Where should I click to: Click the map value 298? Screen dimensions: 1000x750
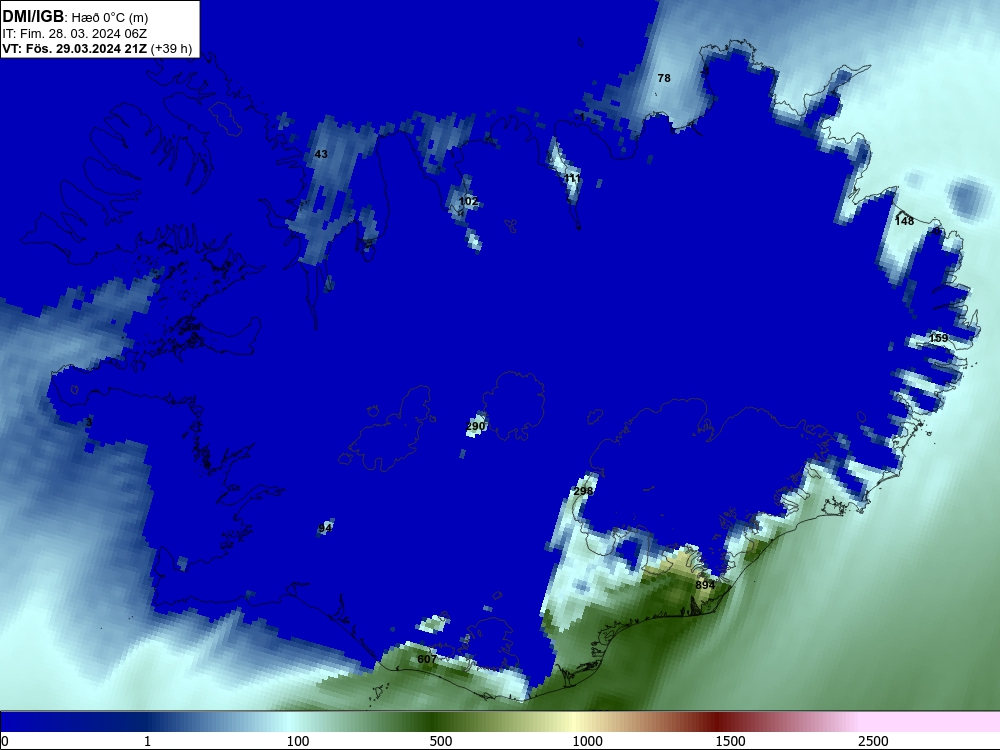tap(583, 490)
